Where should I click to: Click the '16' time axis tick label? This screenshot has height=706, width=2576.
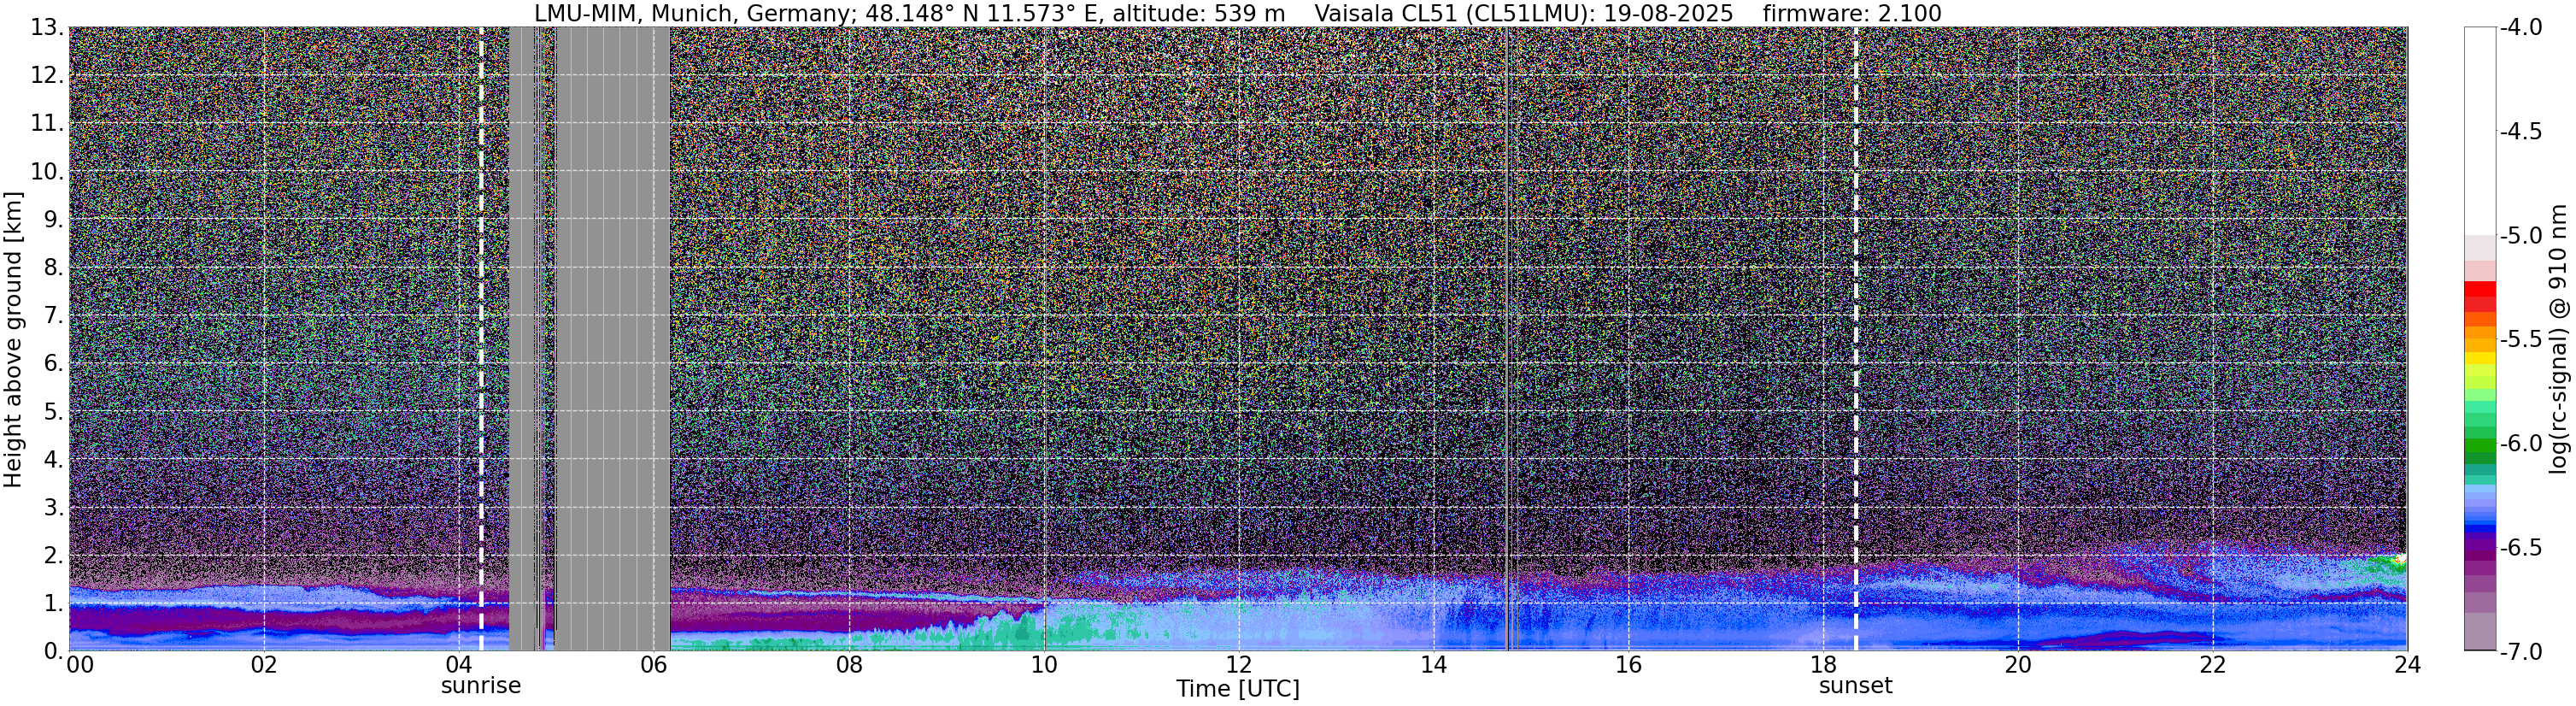coord(1628,665)
